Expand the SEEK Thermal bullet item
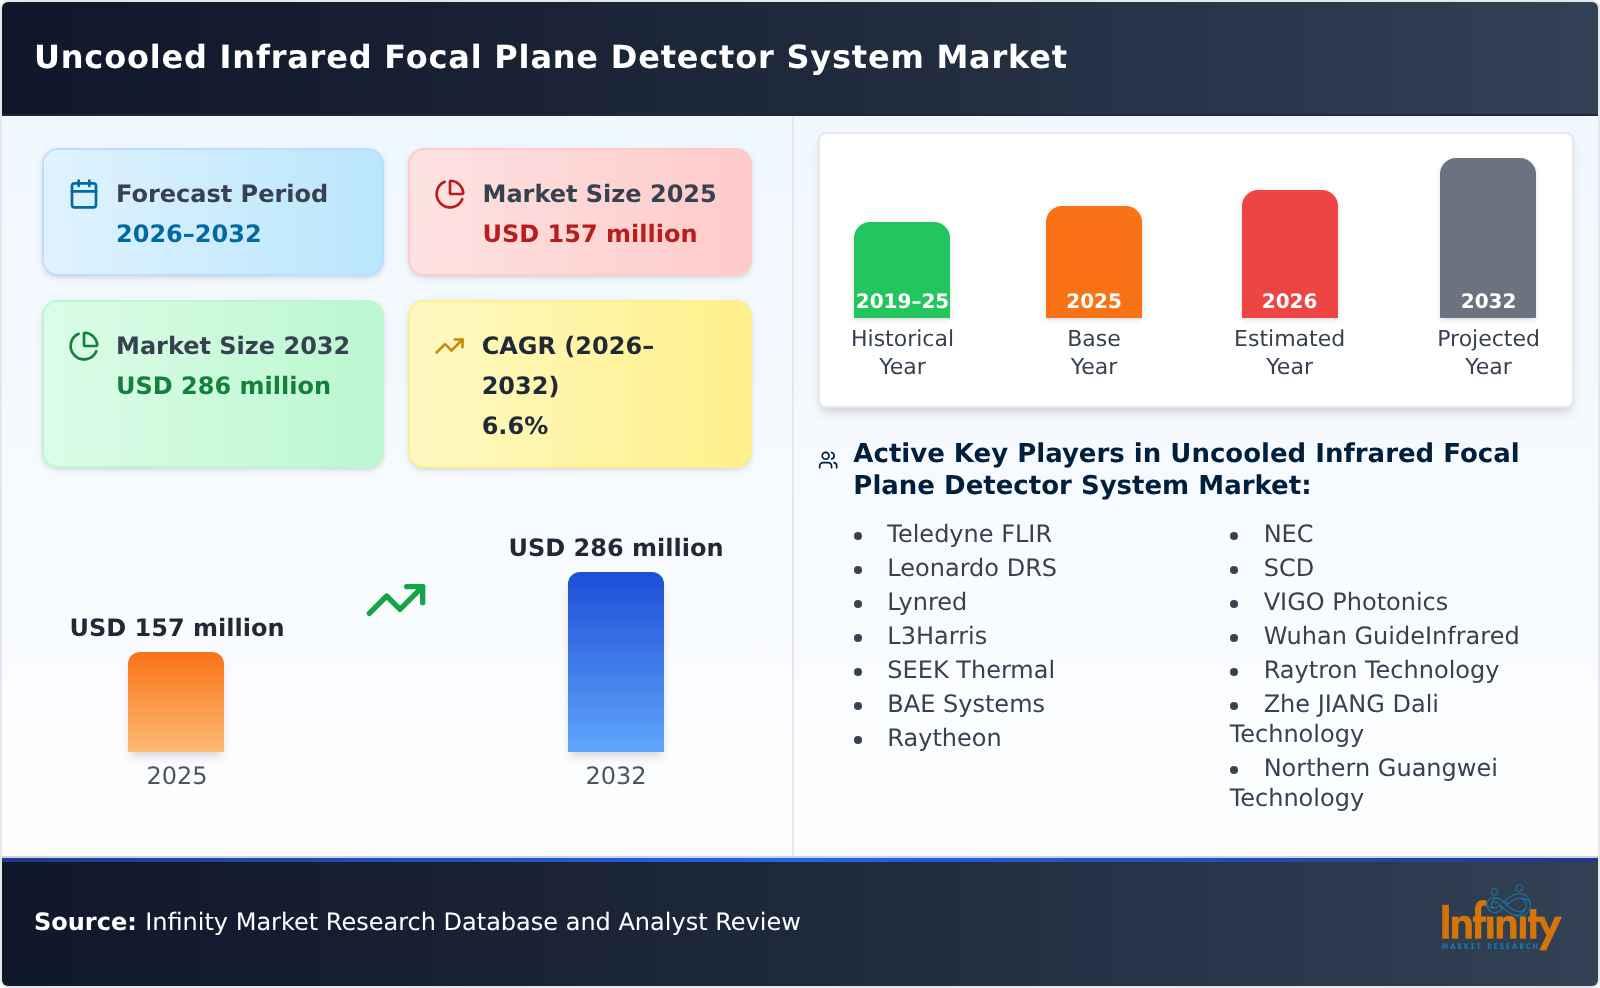 click(970, 670)
